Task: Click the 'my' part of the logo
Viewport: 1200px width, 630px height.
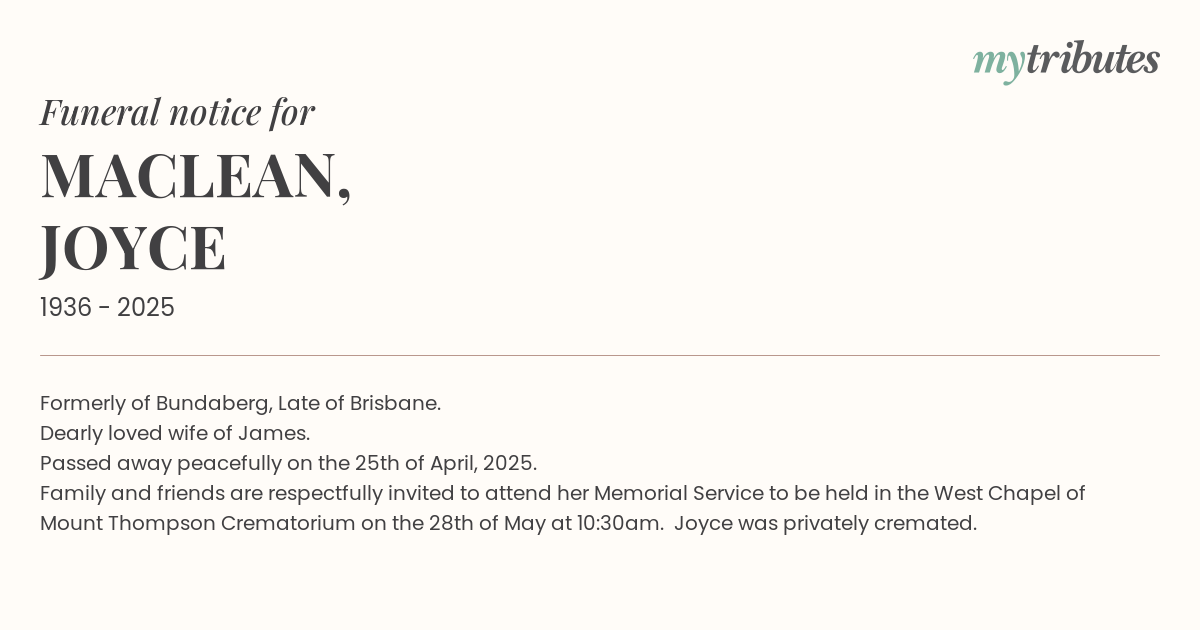Action: click(998, 64)
